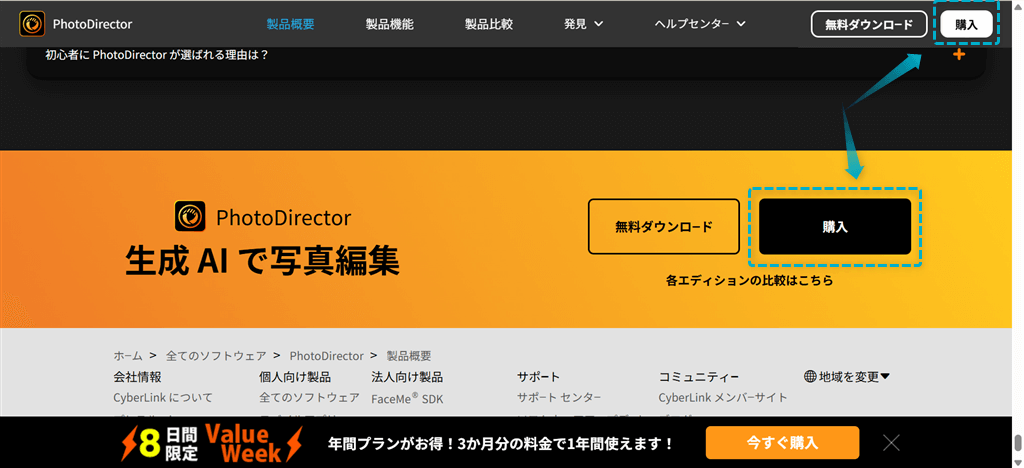The width and height of the screenshot is (1024, 468).
Task: Click the 会社情報 footer heading
Action: pyautogui.click(x=137, y=377)
